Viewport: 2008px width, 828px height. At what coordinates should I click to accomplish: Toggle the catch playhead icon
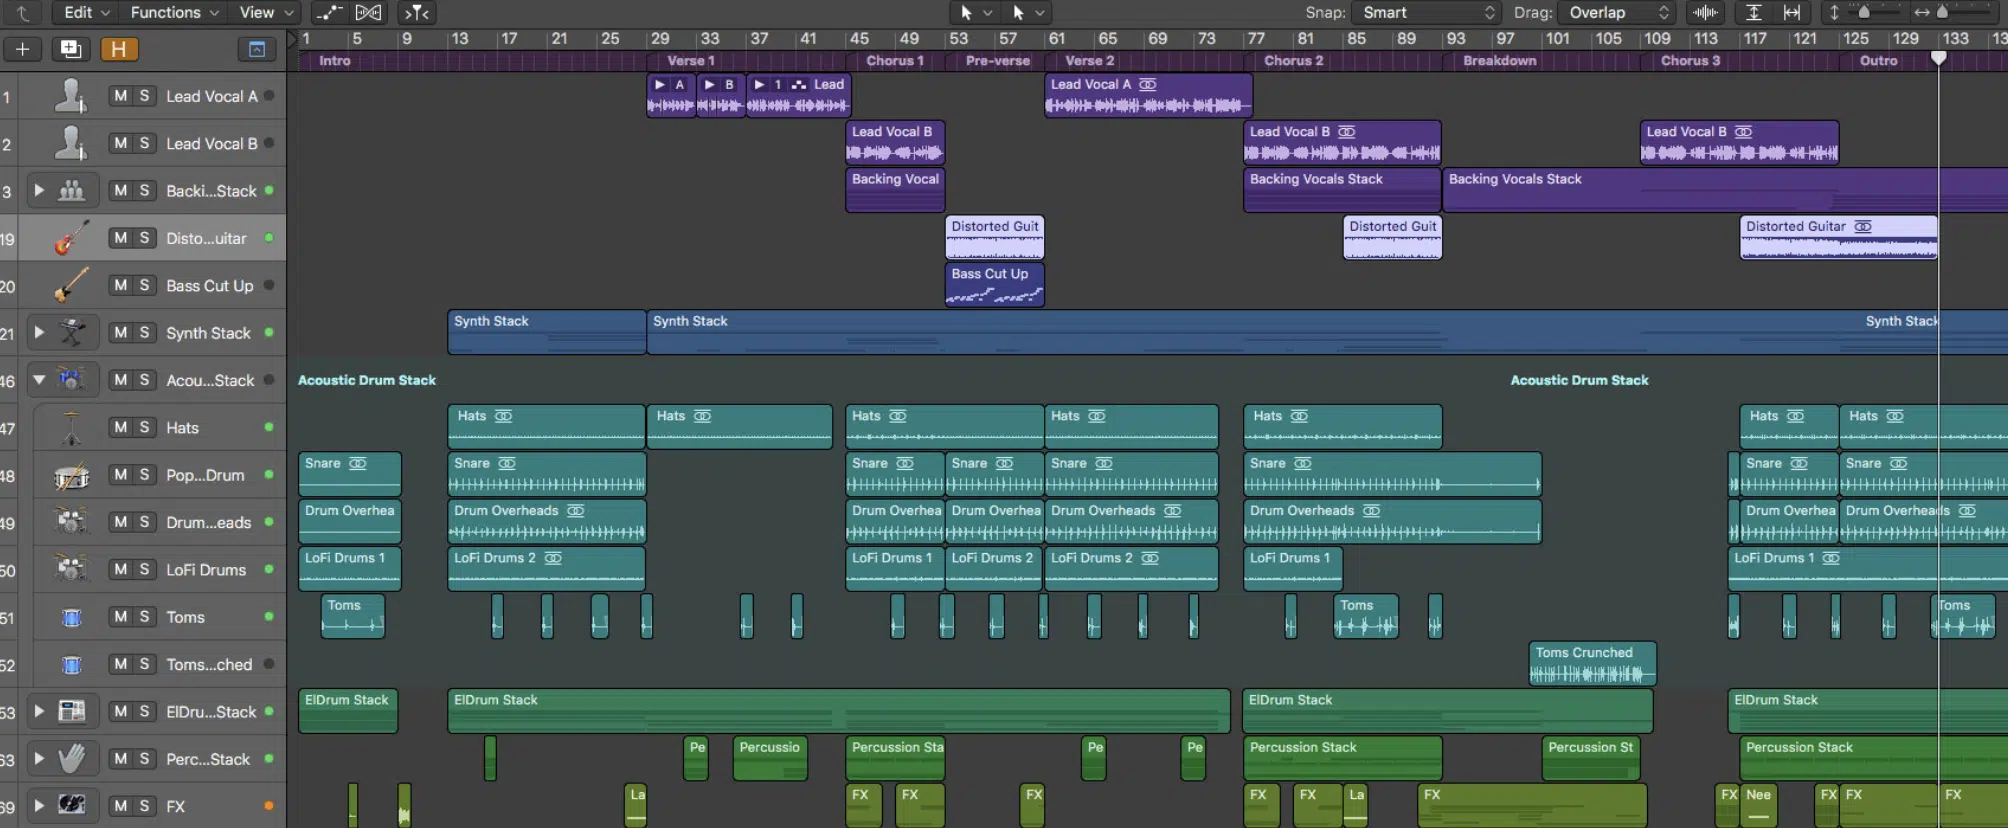[416, 13]
